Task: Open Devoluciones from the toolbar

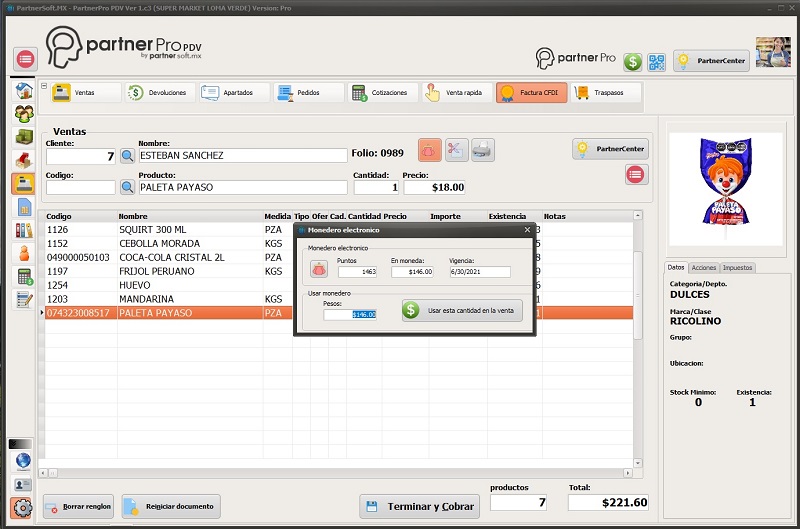Action: 160,93
